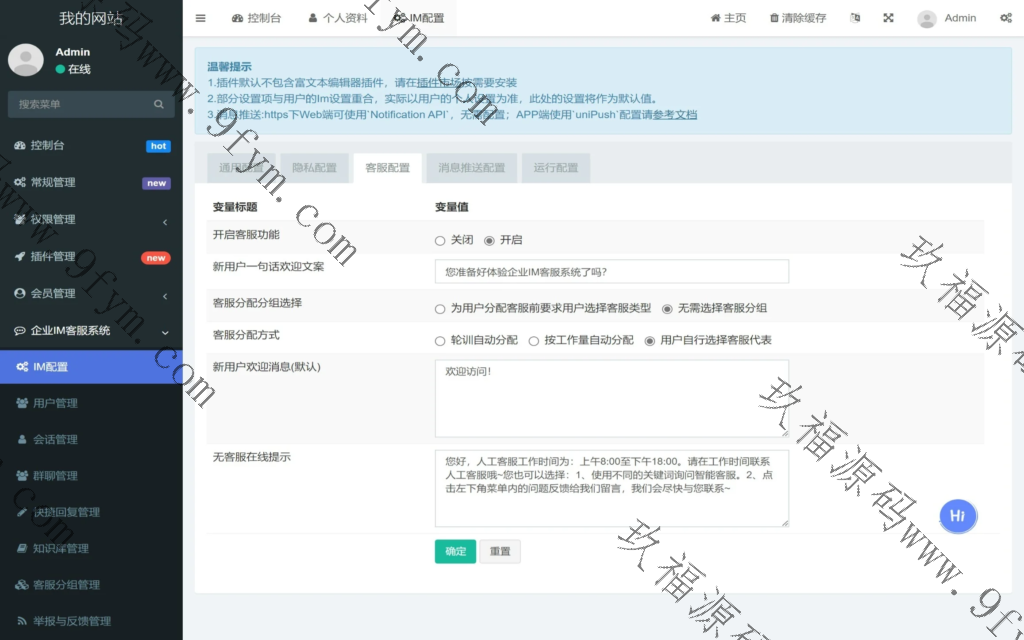The width and height of the screenshot is (1024, 640).
Task: Click the green 确定 button
Action: (455, 551)
